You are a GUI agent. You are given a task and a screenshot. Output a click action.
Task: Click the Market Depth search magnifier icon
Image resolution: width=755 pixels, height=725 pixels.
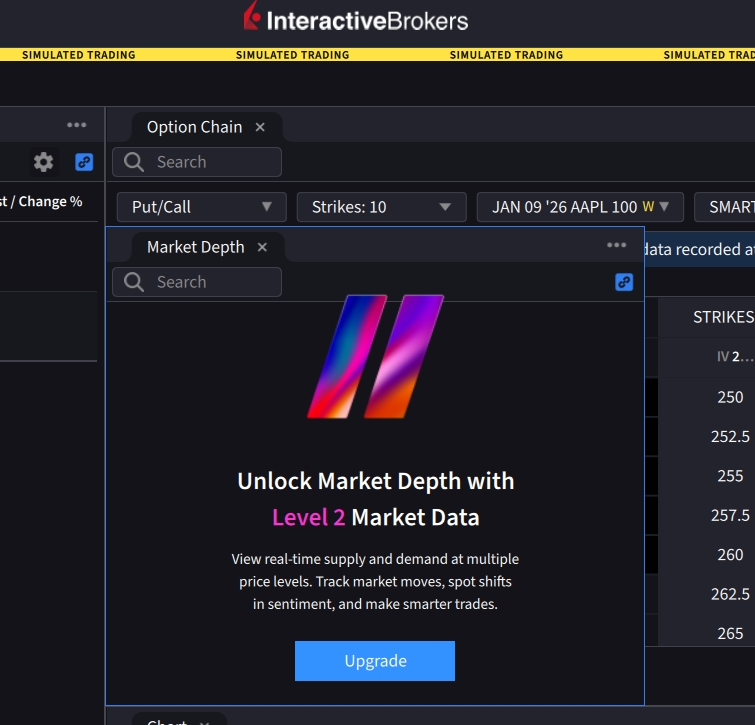point(133,282)
